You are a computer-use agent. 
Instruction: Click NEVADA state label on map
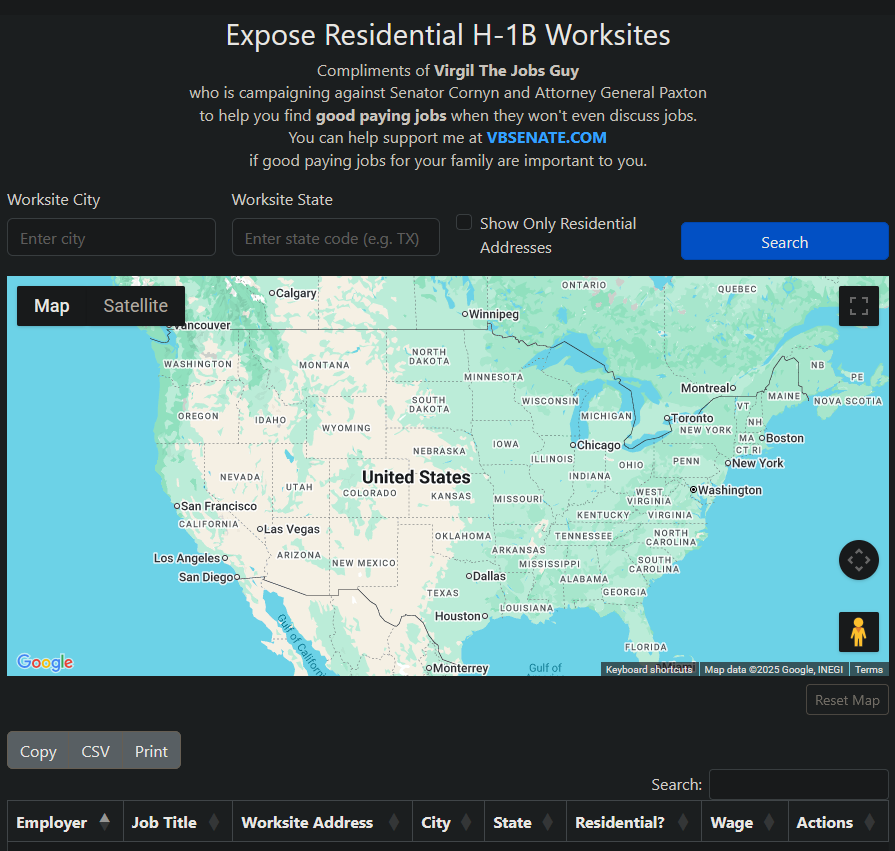point(240,477)
